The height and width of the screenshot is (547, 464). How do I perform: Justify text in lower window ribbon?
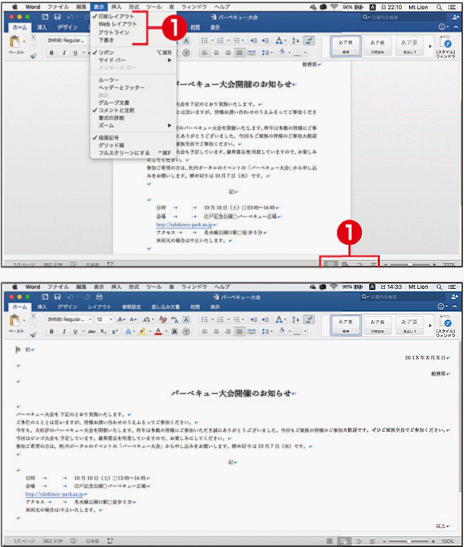point(239,331)
